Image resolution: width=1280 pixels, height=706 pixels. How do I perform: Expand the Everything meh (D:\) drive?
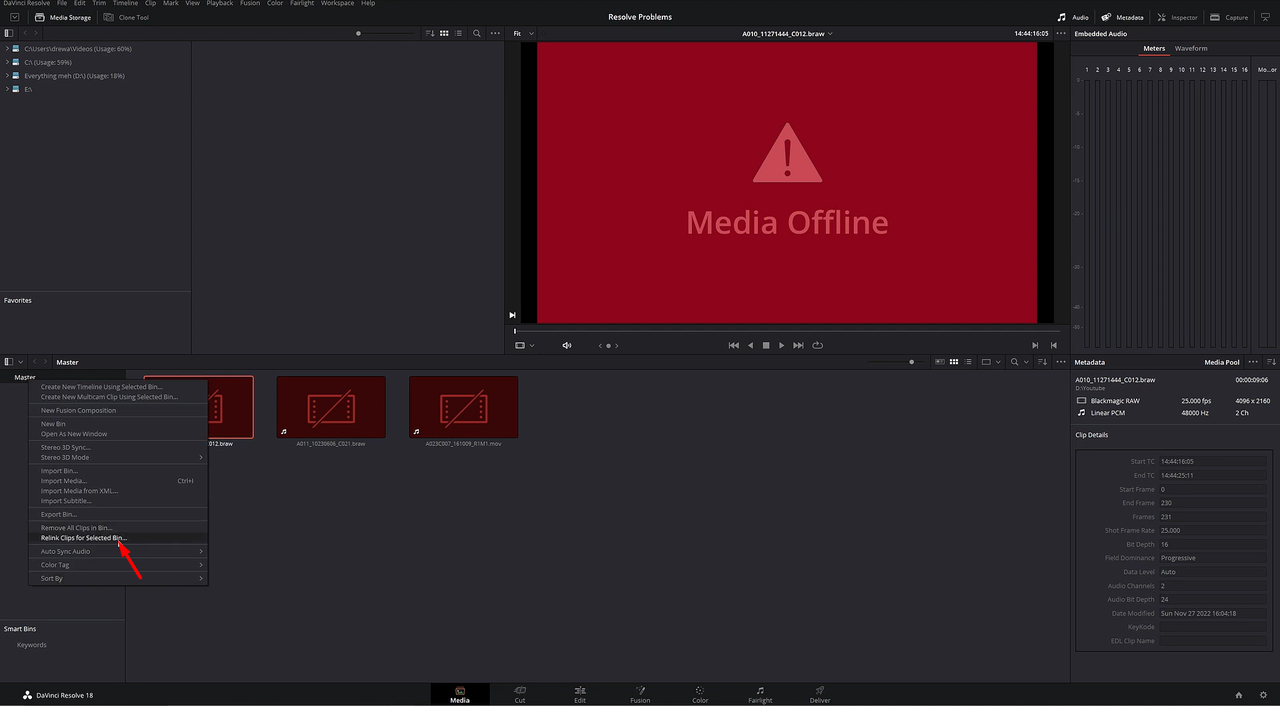coord(8,75)
